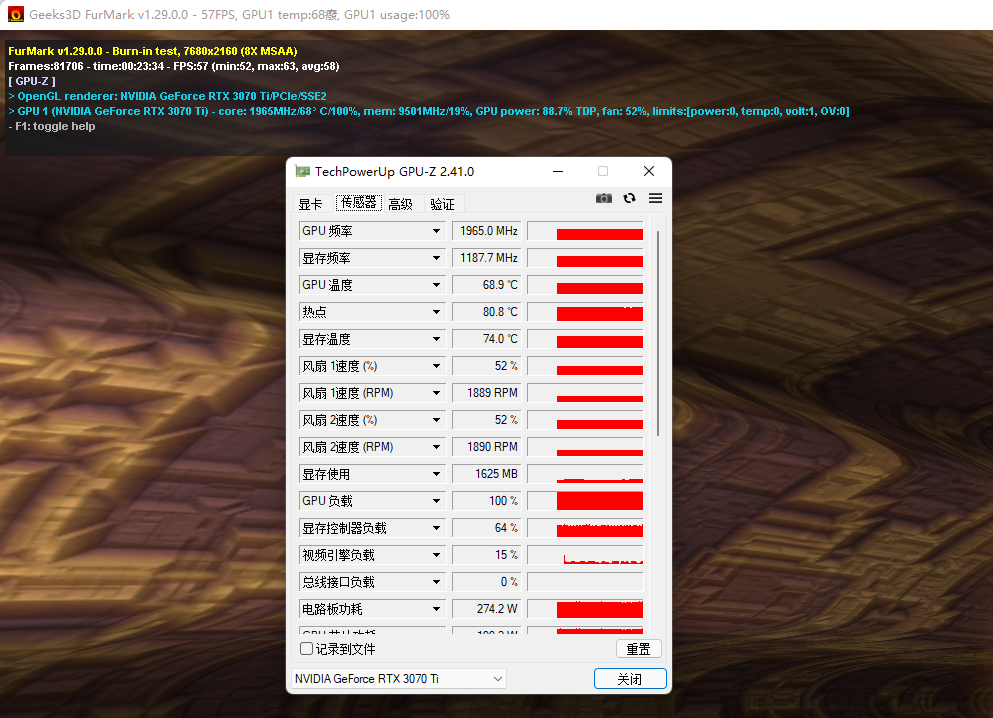Image resolution: width=993 pixels, height=718 pixels.
Task: Click the GPU-Z sensor list scrollbar
Action: 658,334
